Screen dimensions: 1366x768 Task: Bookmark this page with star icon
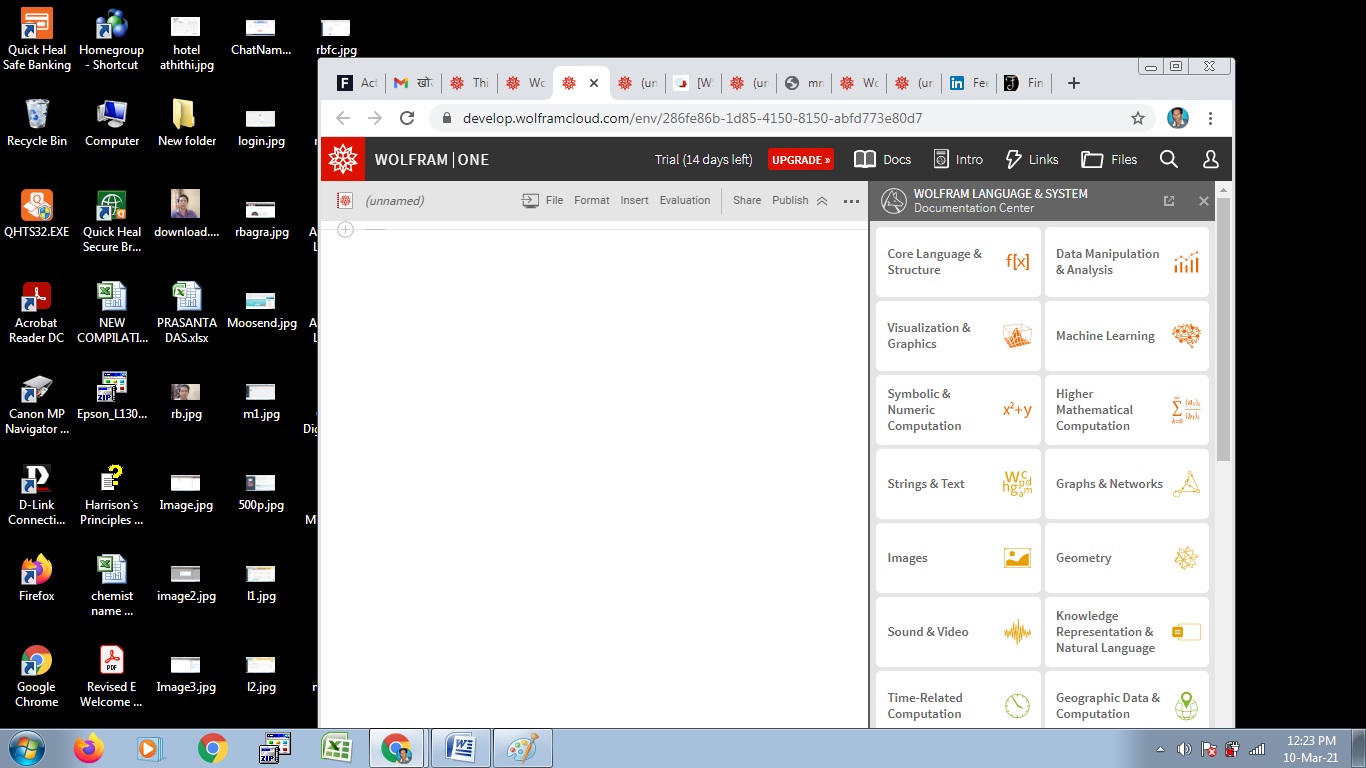1137,118
